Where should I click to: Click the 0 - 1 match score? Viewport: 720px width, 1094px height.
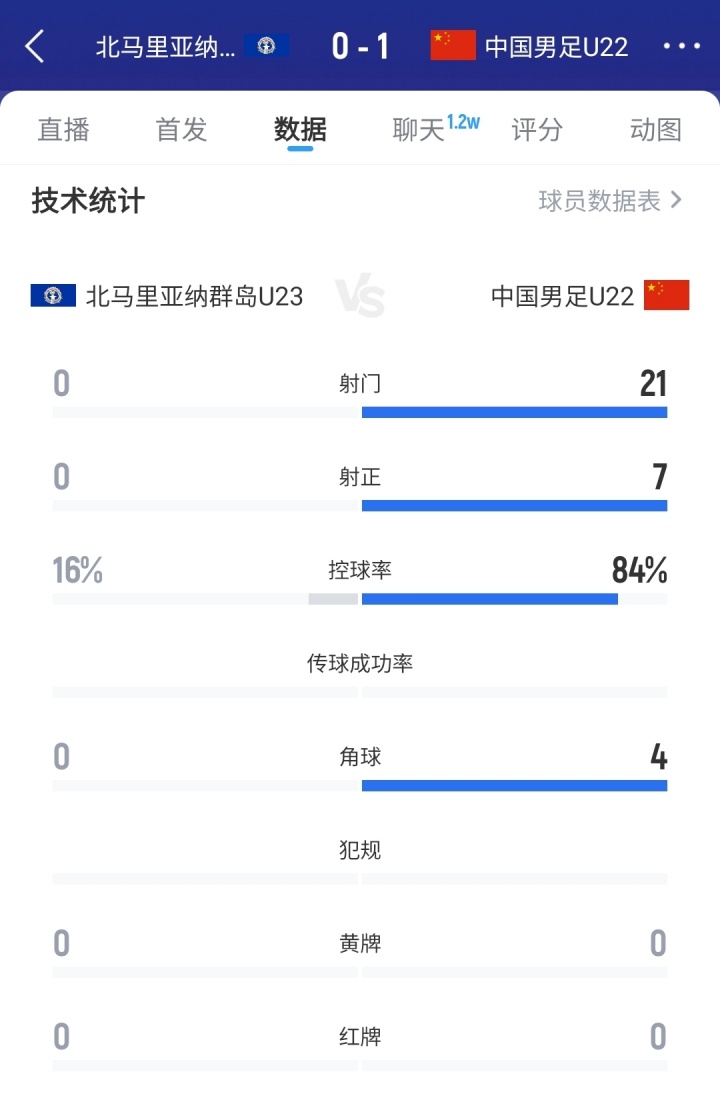(360, 45)
